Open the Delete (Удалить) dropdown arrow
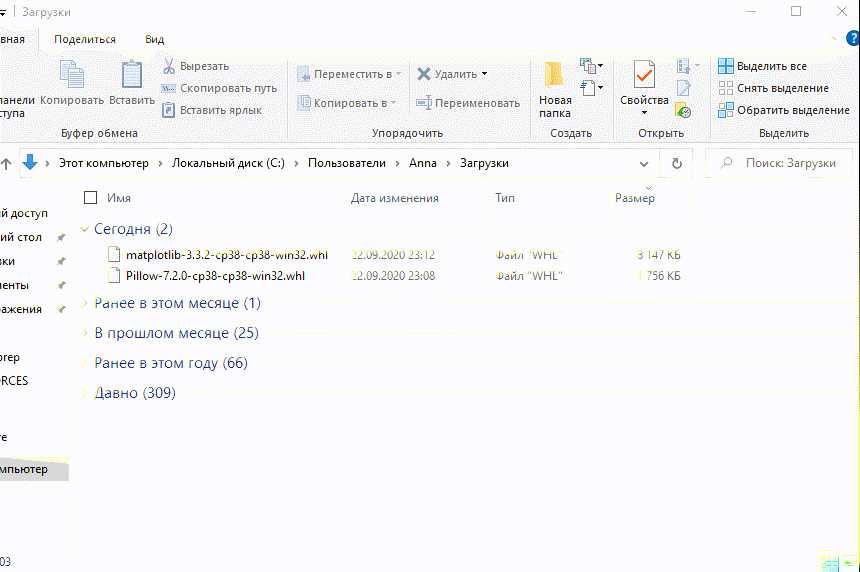860x572 pixels. pos(484,74)
